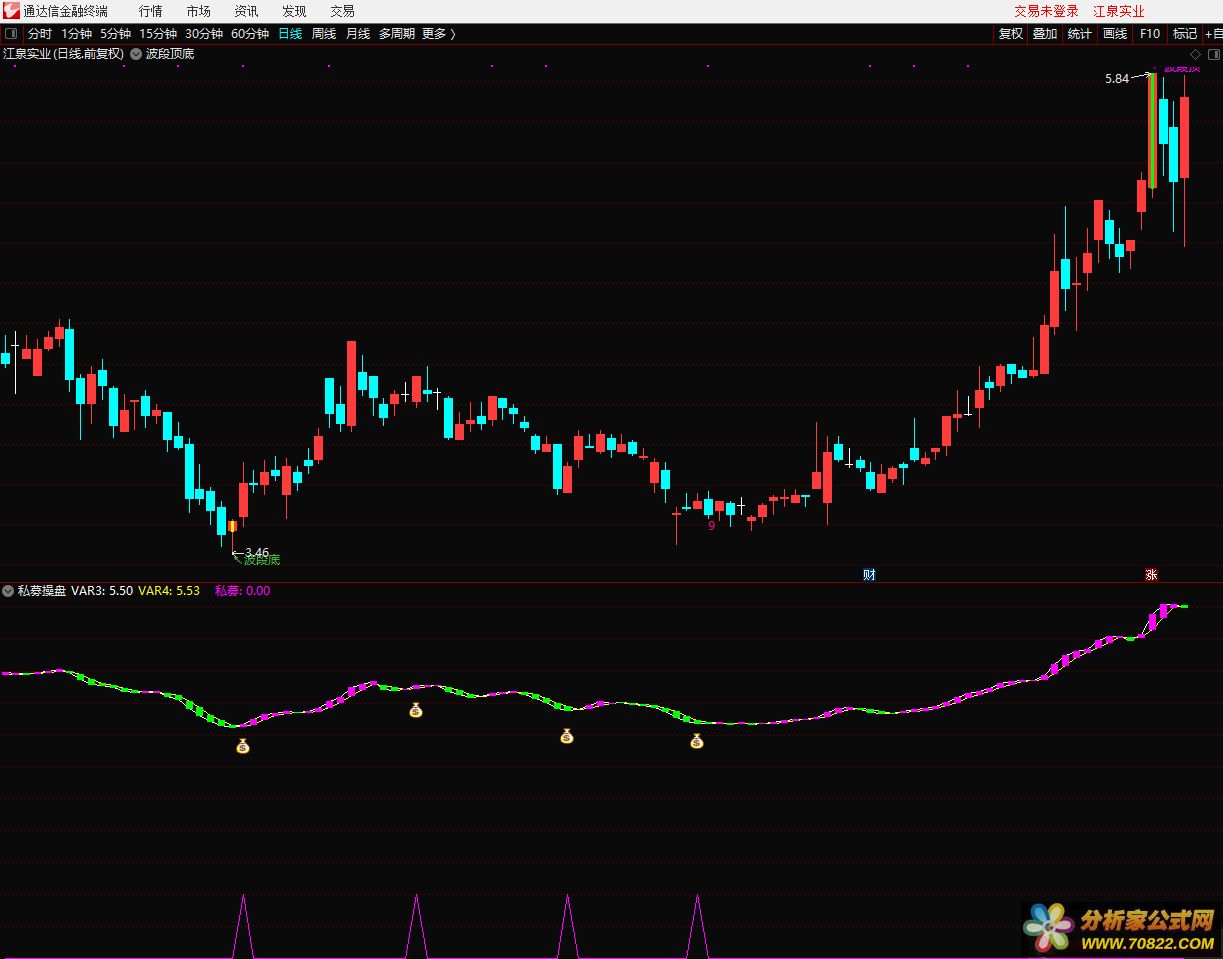1223x959 pixels.
Task: Open the 行情 menu
Action: (150, 11)
